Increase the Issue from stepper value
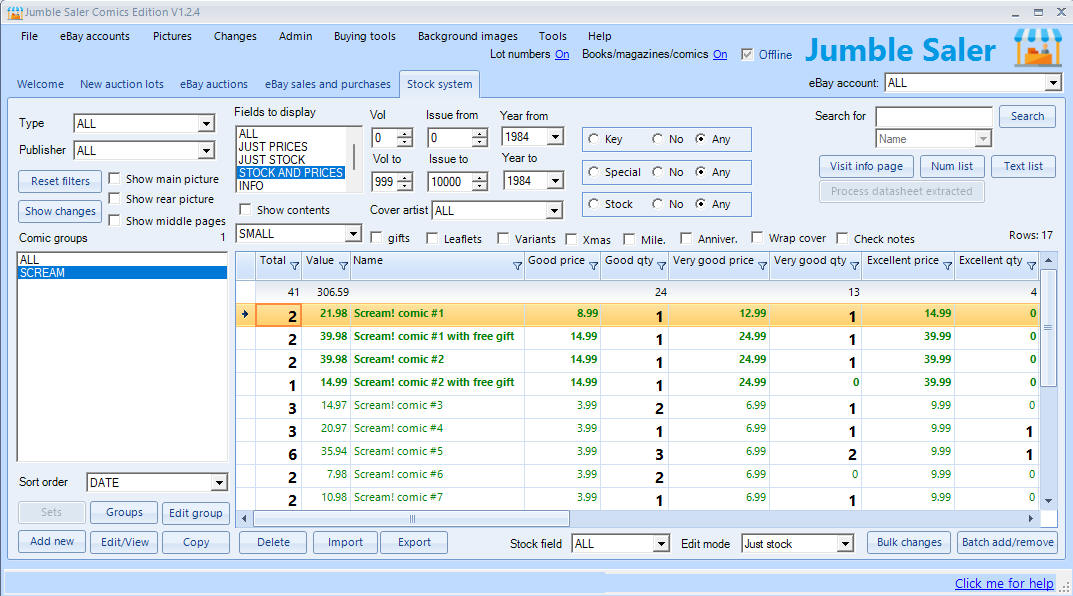Viewport: 1073px width, 596px height. 480,133
